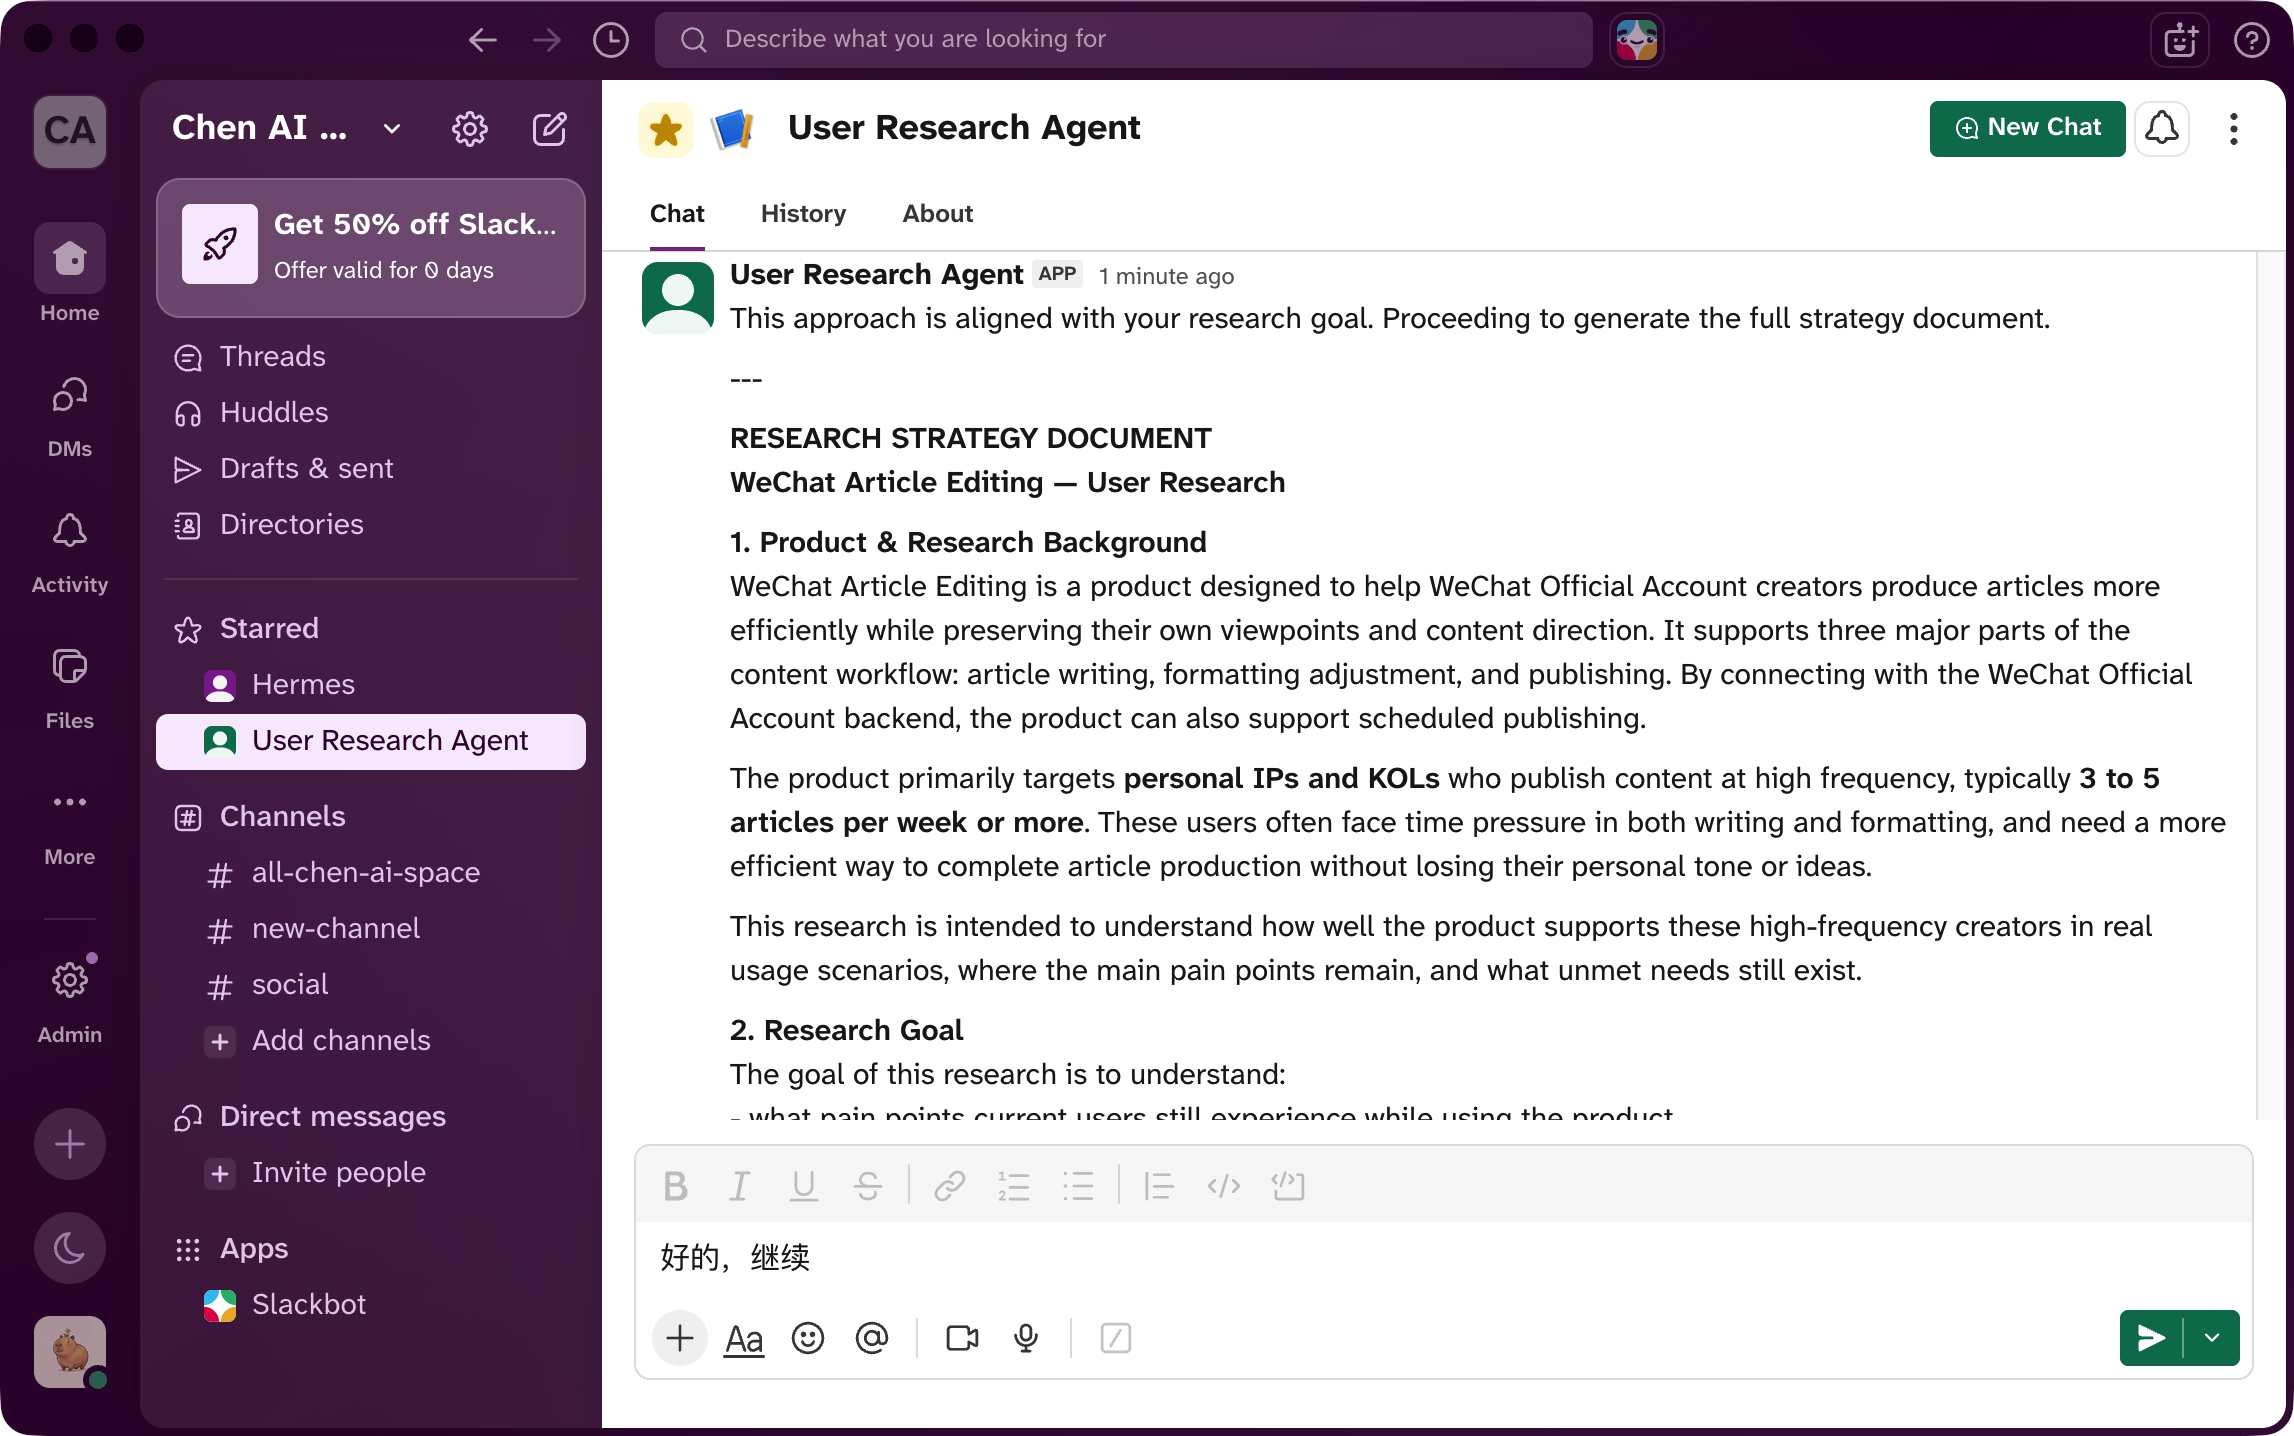Toggle bulleted list formatting
This screenshot has width=2294, height=1436.
(x=1077, y=1187)
